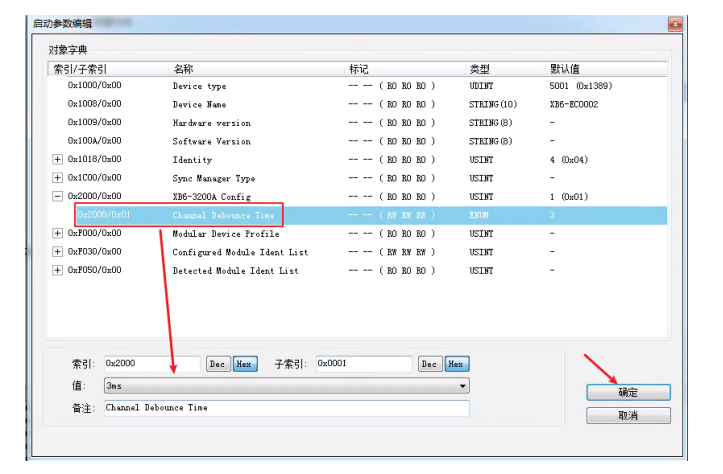
Task: Click the 索引 input field containing 0x2000
Action: 152,364
